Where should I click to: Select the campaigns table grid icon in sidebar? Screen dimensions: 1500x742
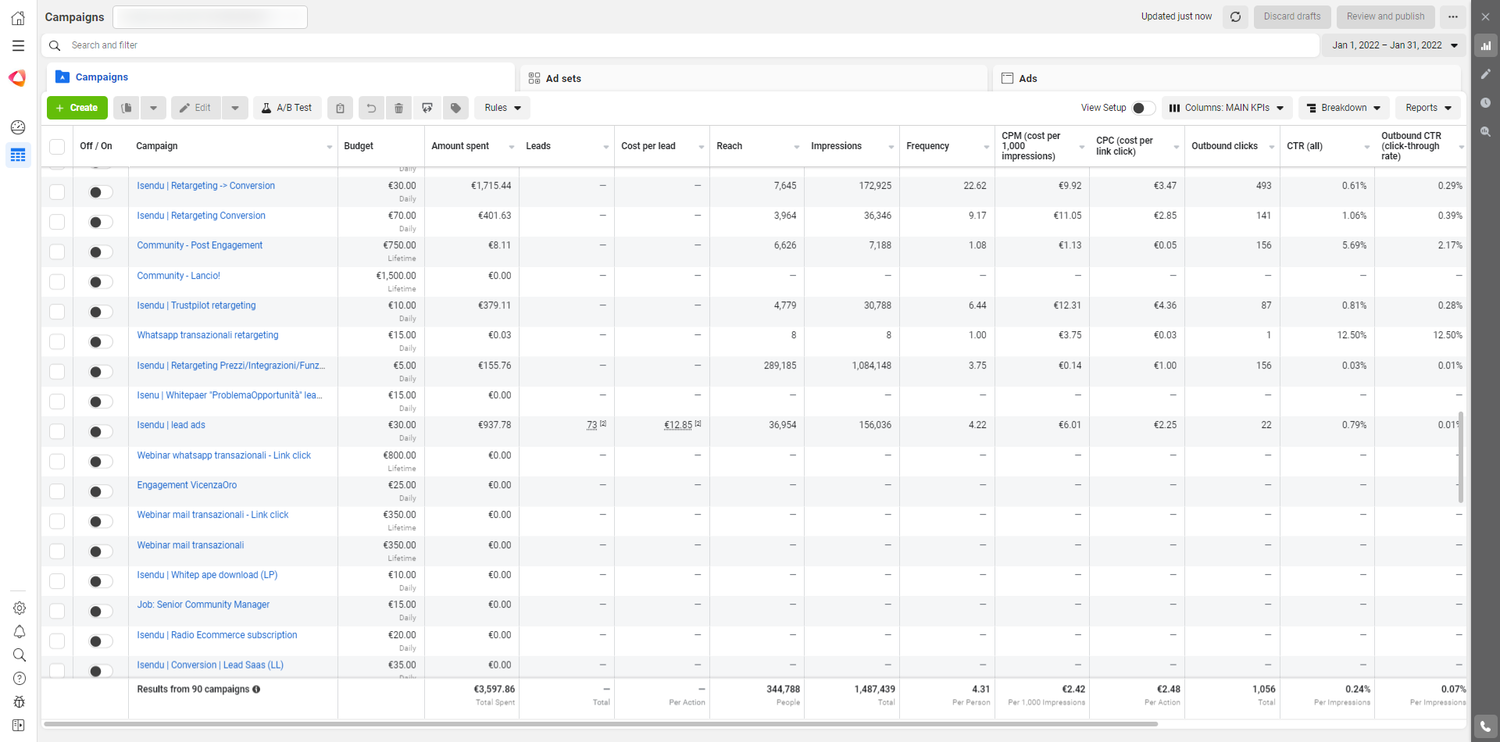18,155
